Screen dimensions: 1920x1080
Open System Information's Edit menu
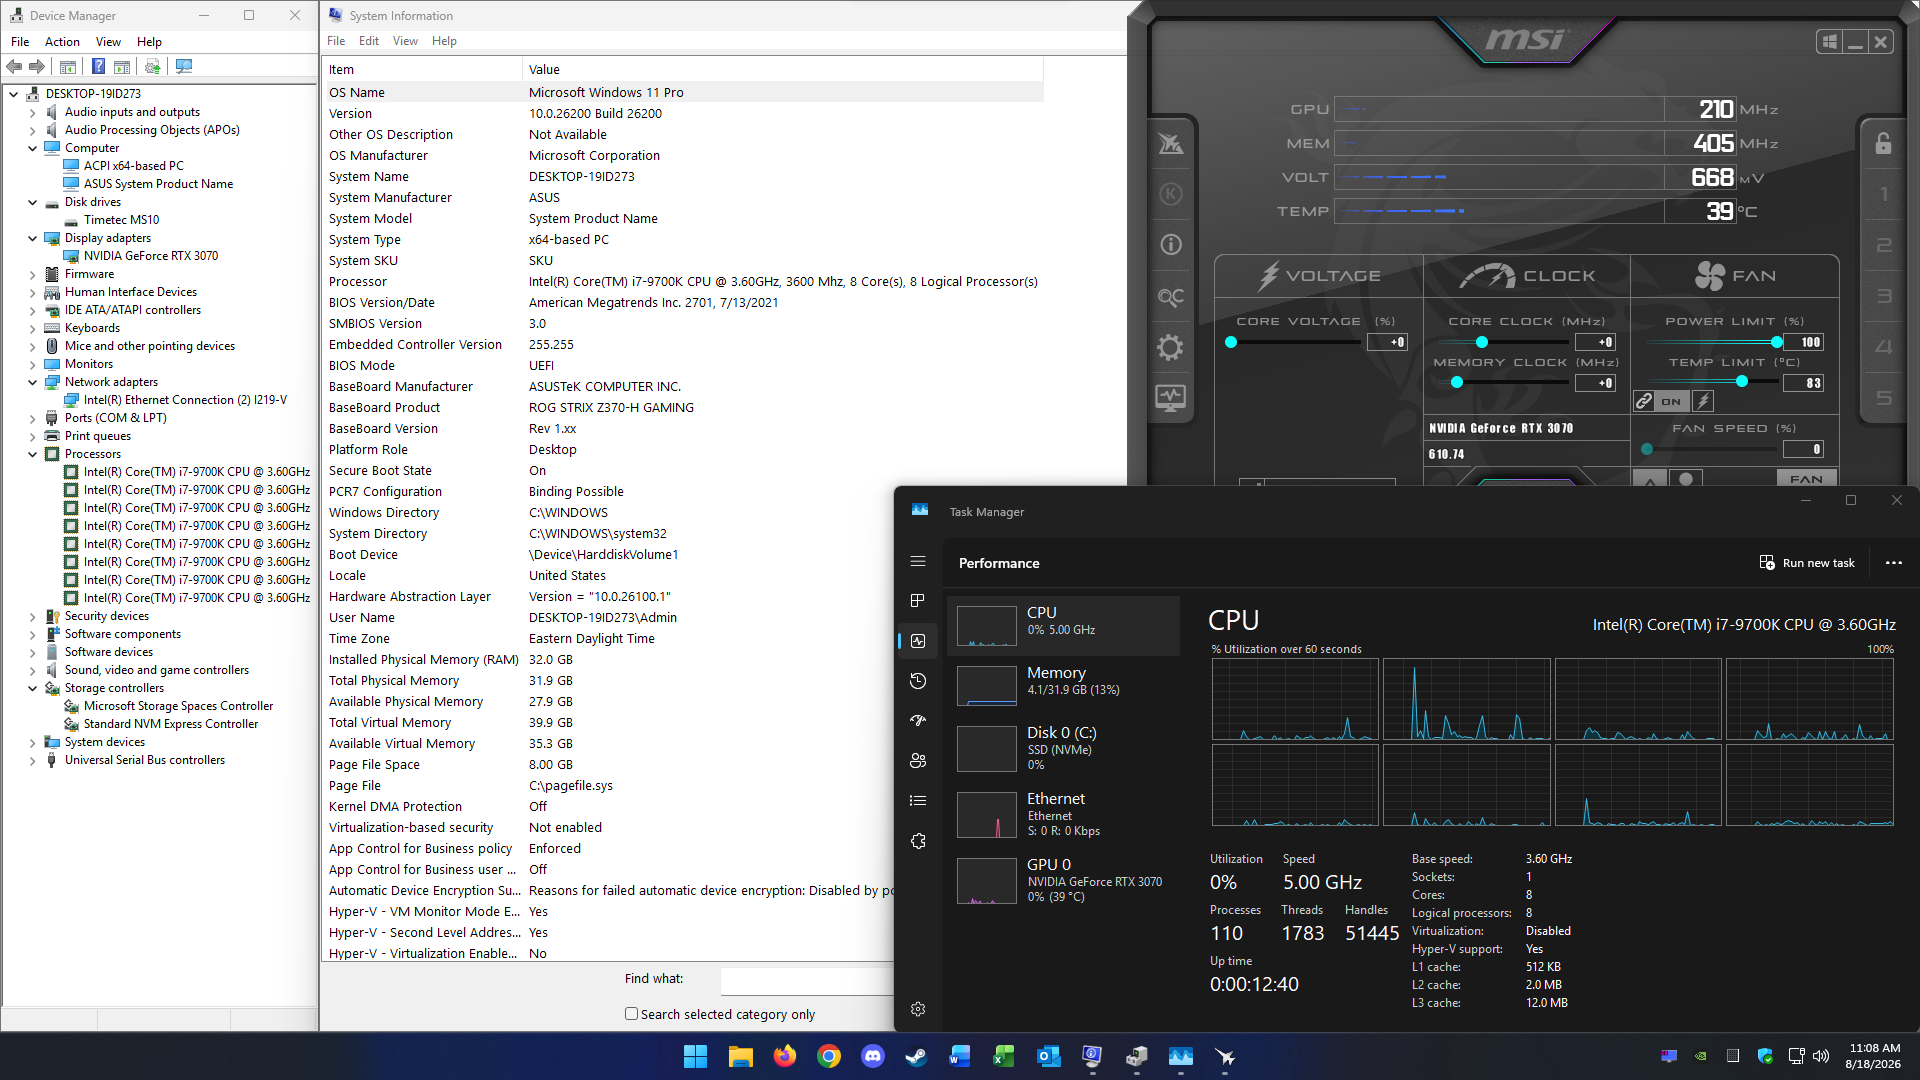click(369, 41)
